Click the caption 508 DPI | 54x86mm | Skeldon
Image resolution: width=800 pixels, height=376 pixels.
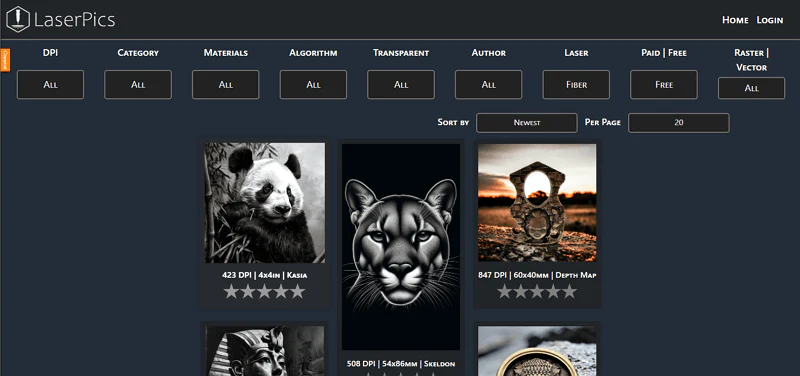[401, 364]
